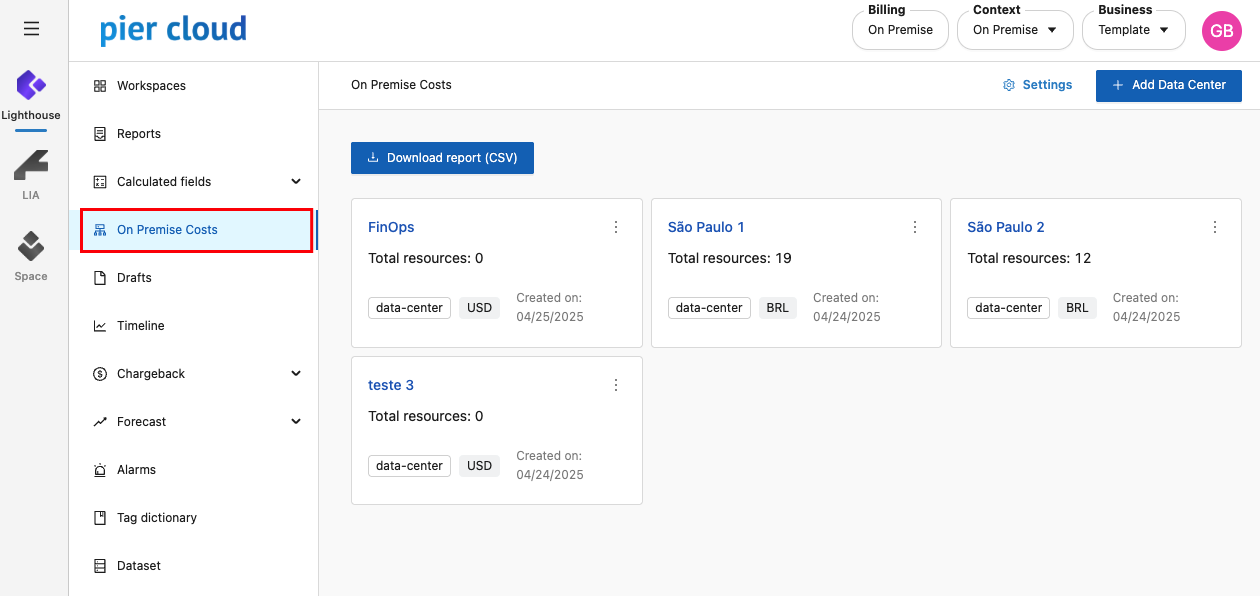The image size is (1260, 596).
Task: Expand the Calculated fields submenu
Action: (296, 182)
